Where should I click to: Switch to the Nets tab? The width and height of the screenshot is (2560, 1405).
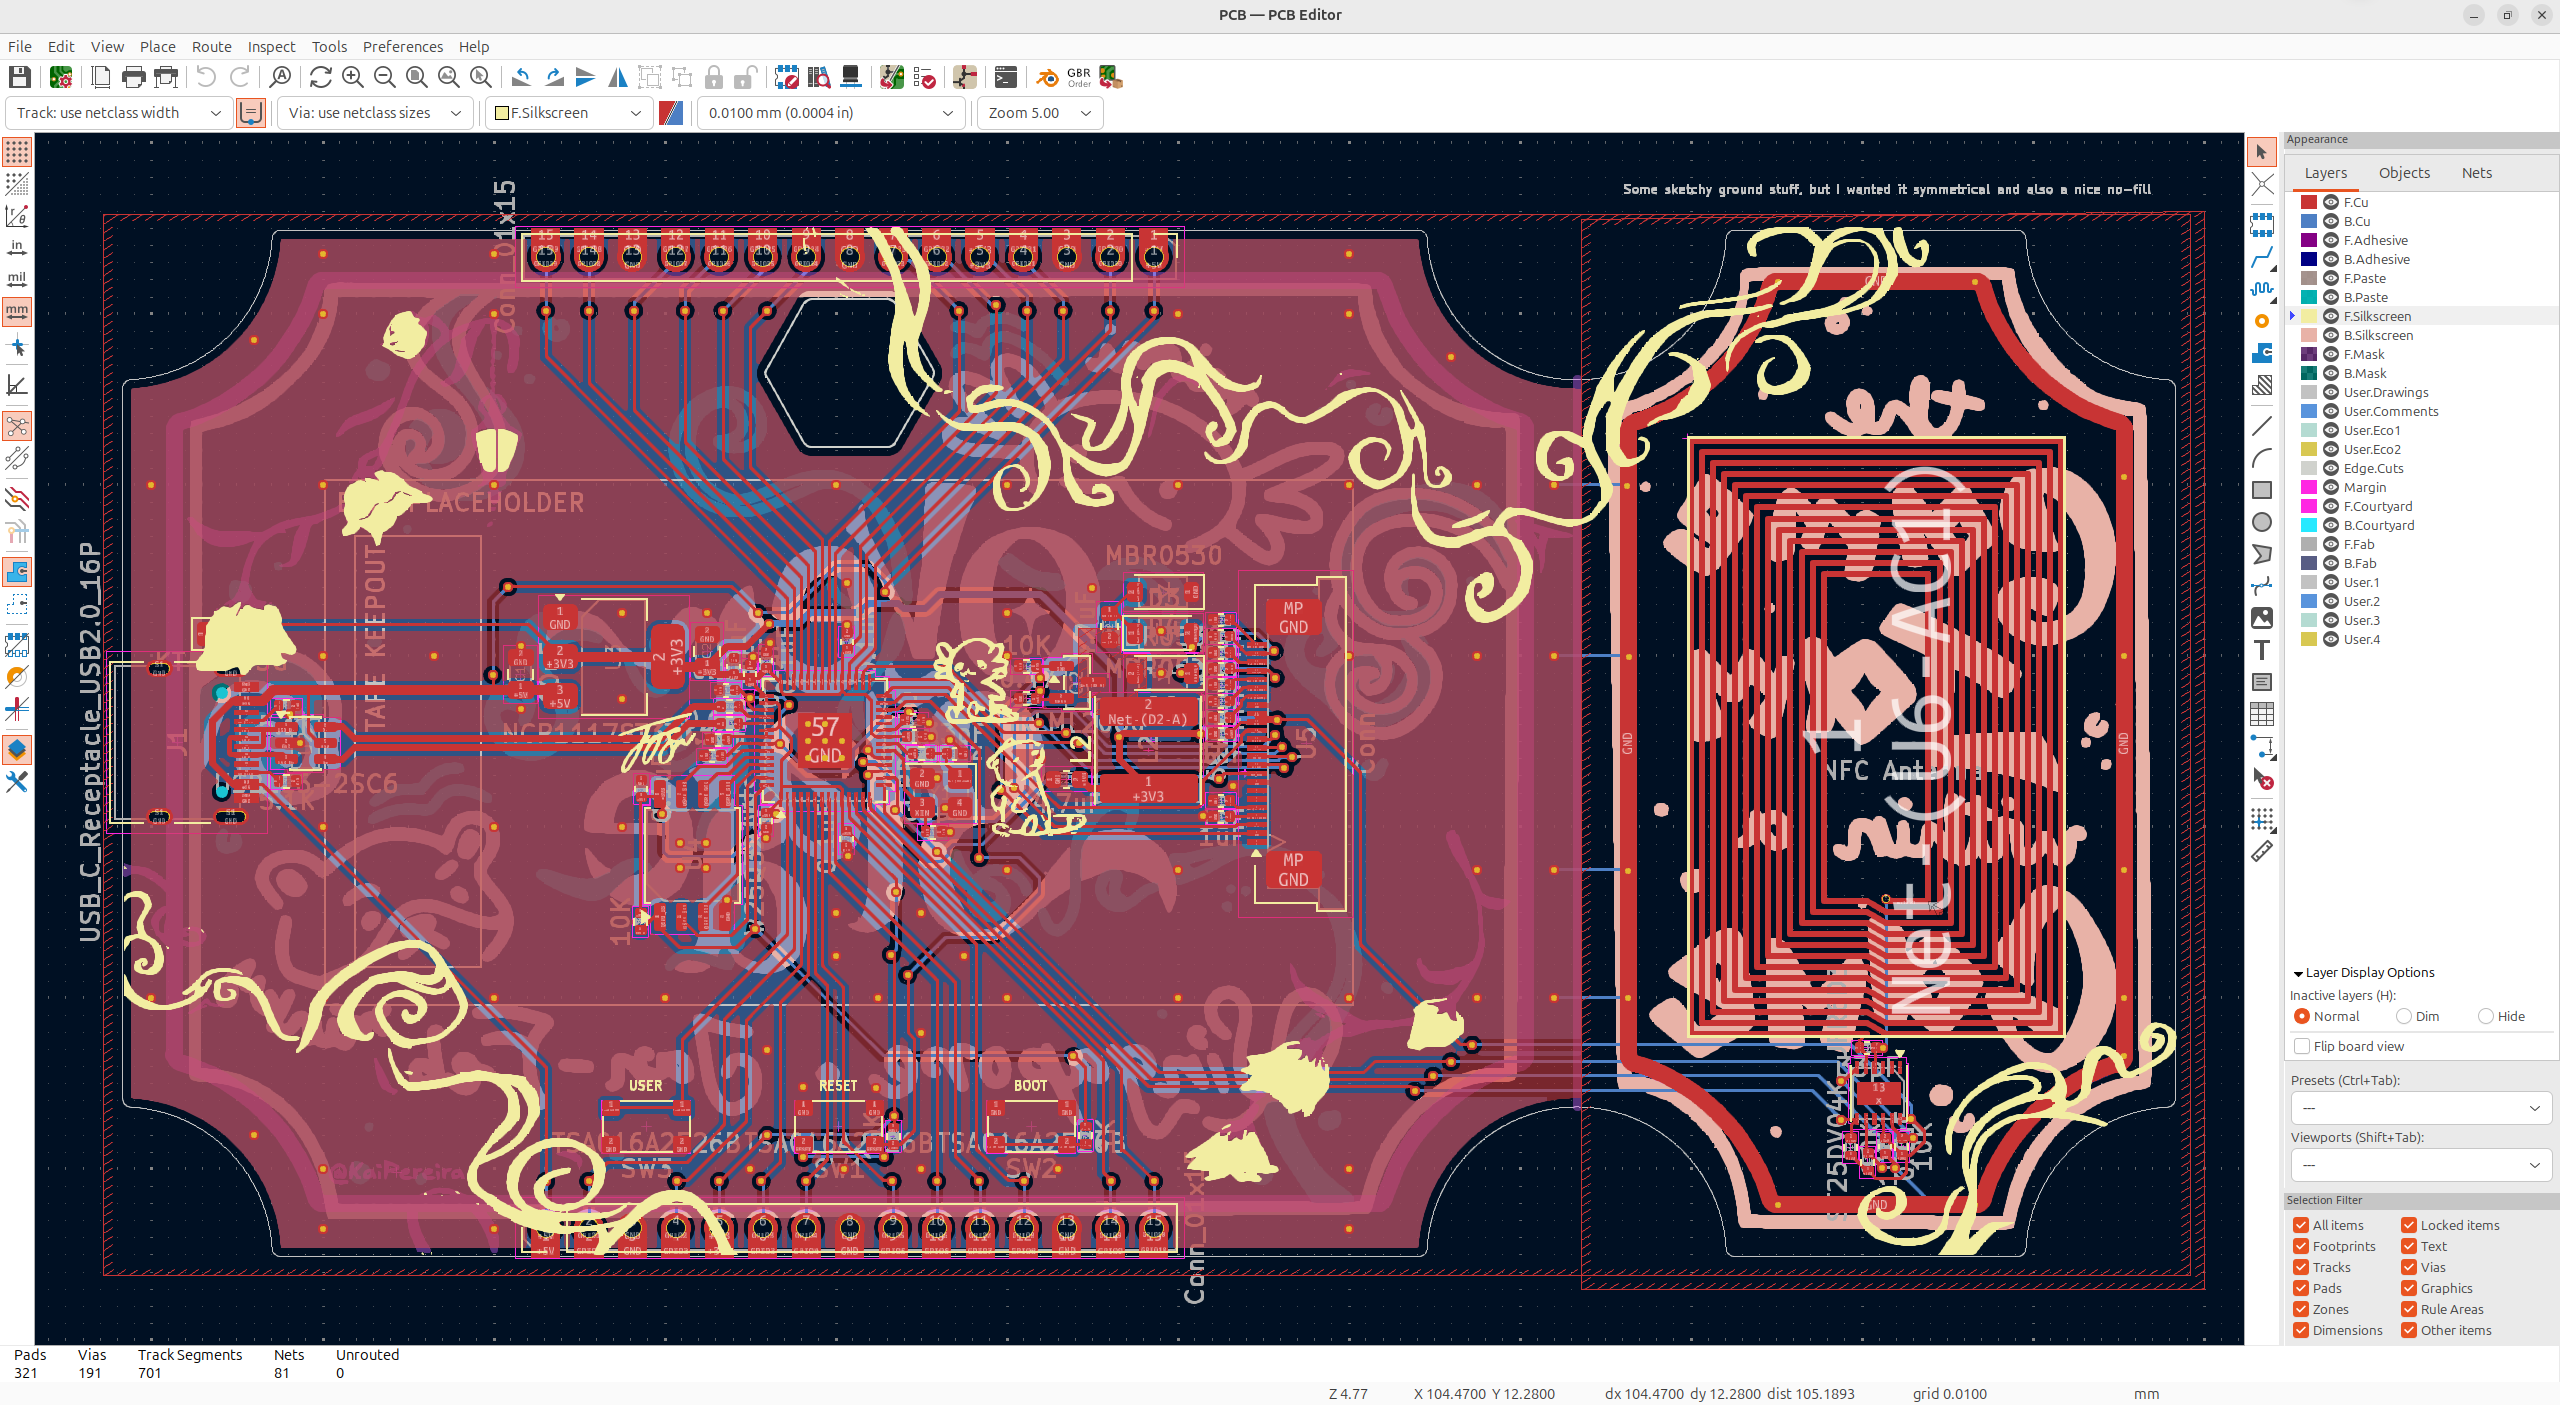[2477, 173]
